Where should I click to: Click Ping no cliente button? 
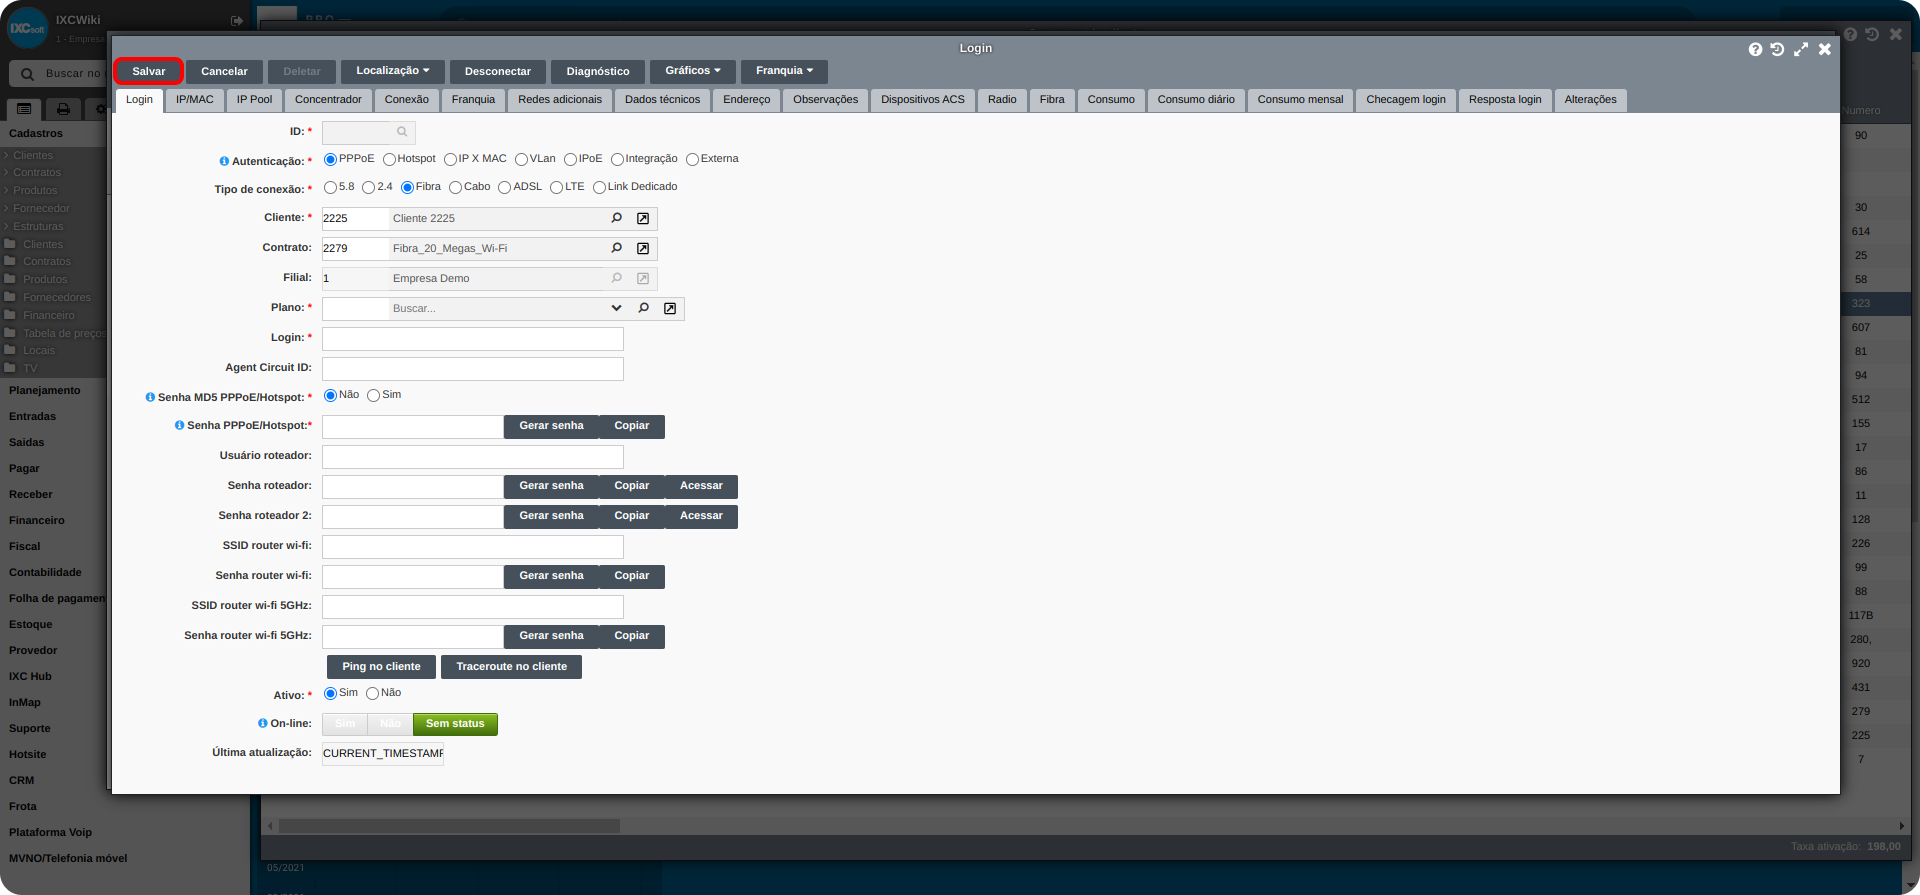[x=381, y=667]
